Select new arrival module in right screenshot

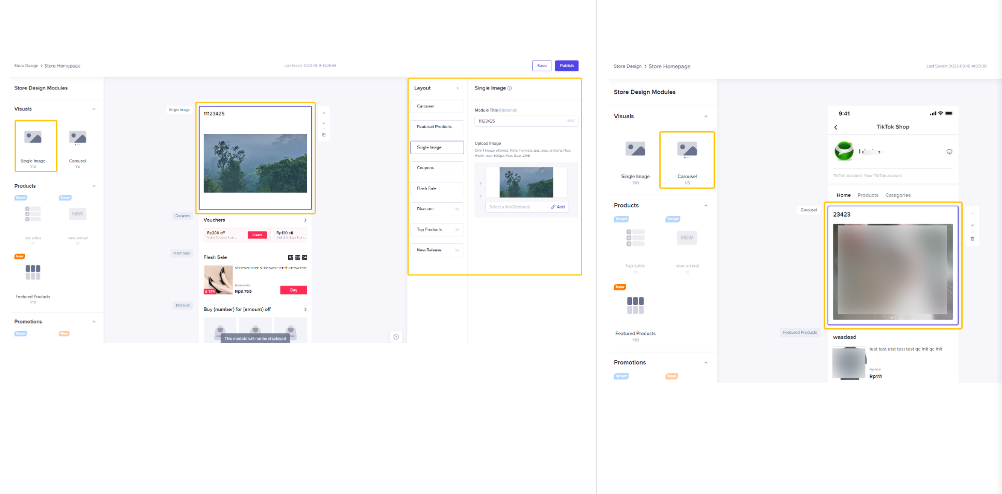coord(687,238)
